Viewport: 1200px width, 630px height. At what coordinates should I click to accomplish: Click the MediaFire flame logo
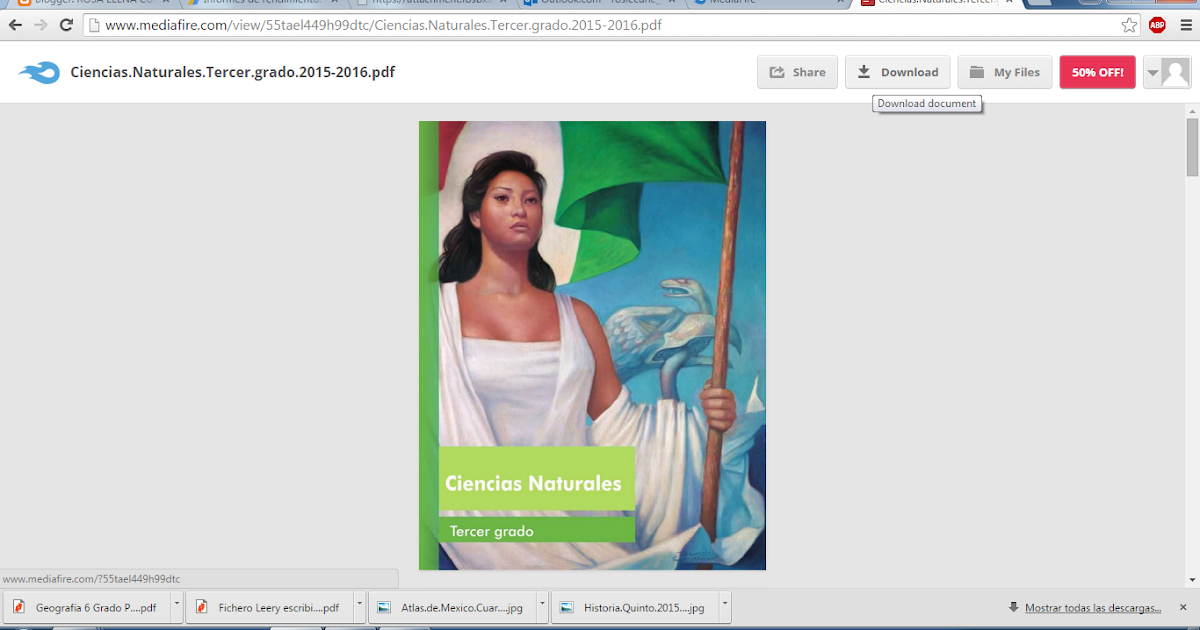(x=39, y=72)
